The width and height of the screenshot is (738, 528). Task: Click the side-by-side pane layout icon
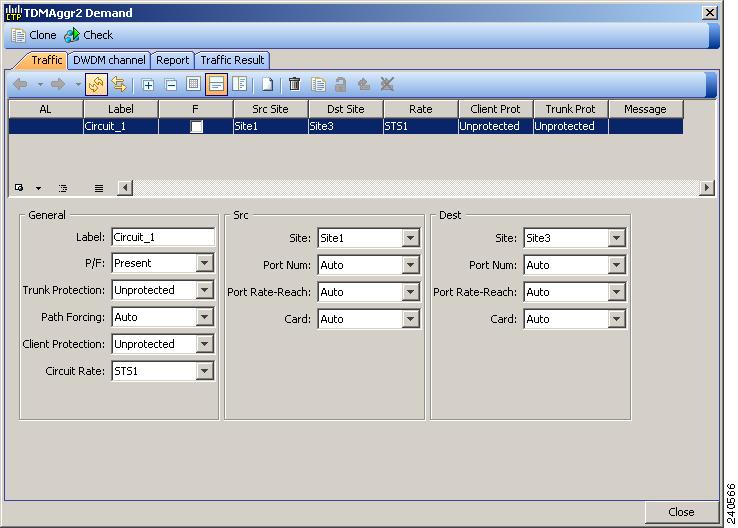240,85
